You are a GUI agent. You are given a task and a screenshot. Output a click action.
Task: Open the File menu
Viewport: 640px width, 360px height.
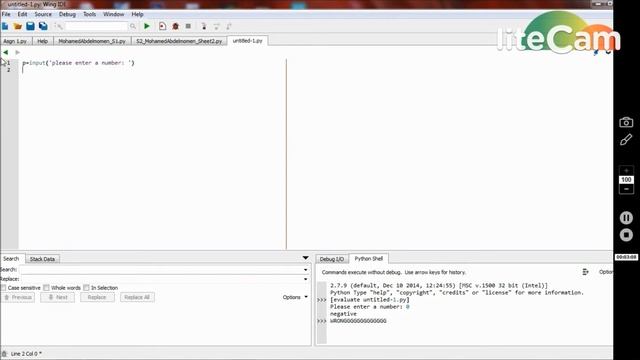[x=6, y=14]
